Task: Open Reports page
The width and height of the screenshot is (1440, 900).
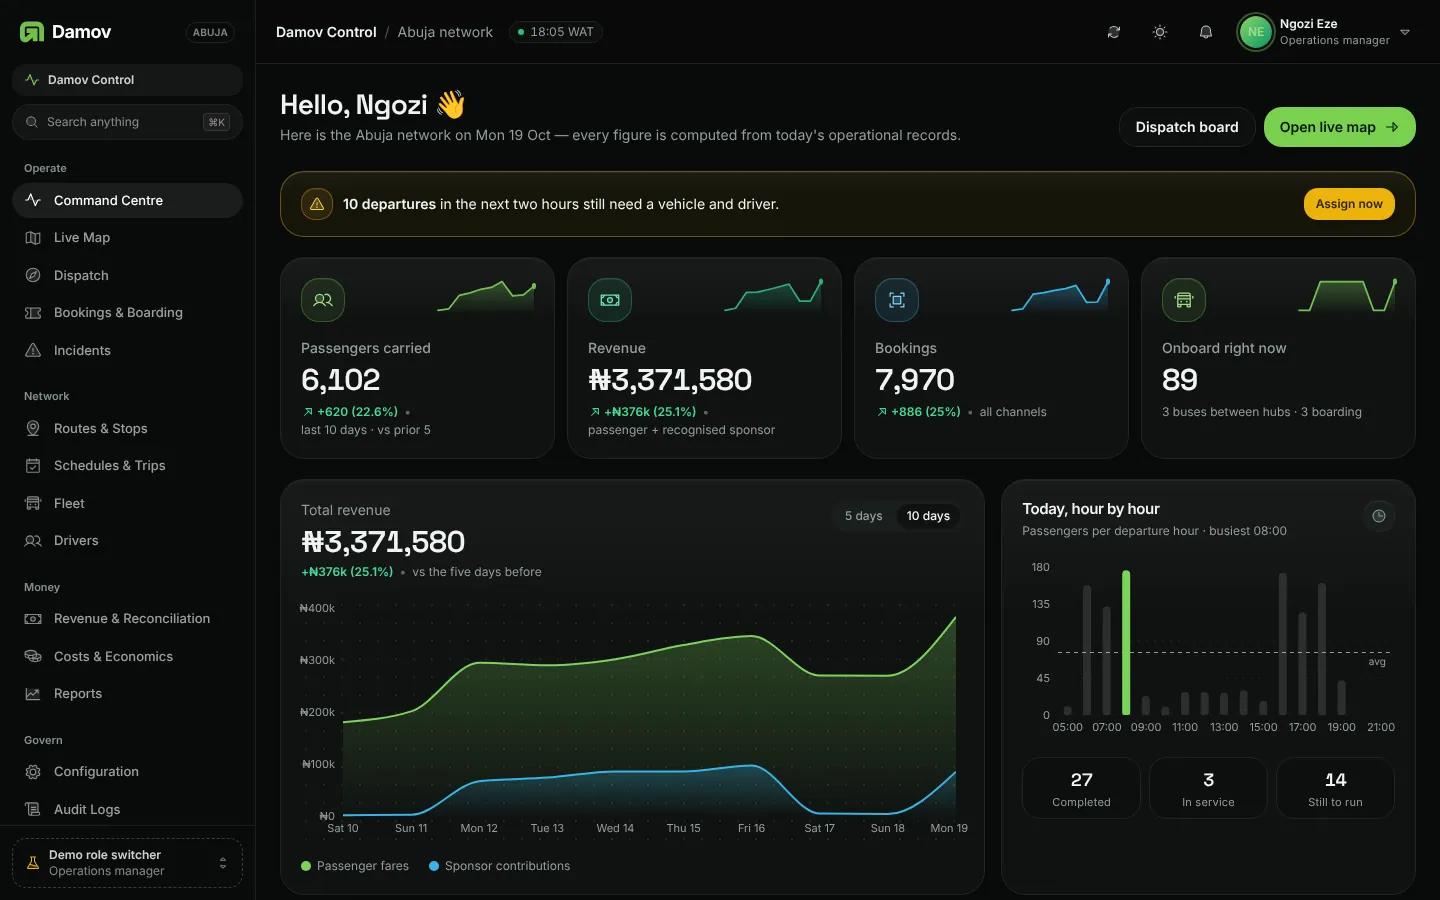Action: point(127,694)
